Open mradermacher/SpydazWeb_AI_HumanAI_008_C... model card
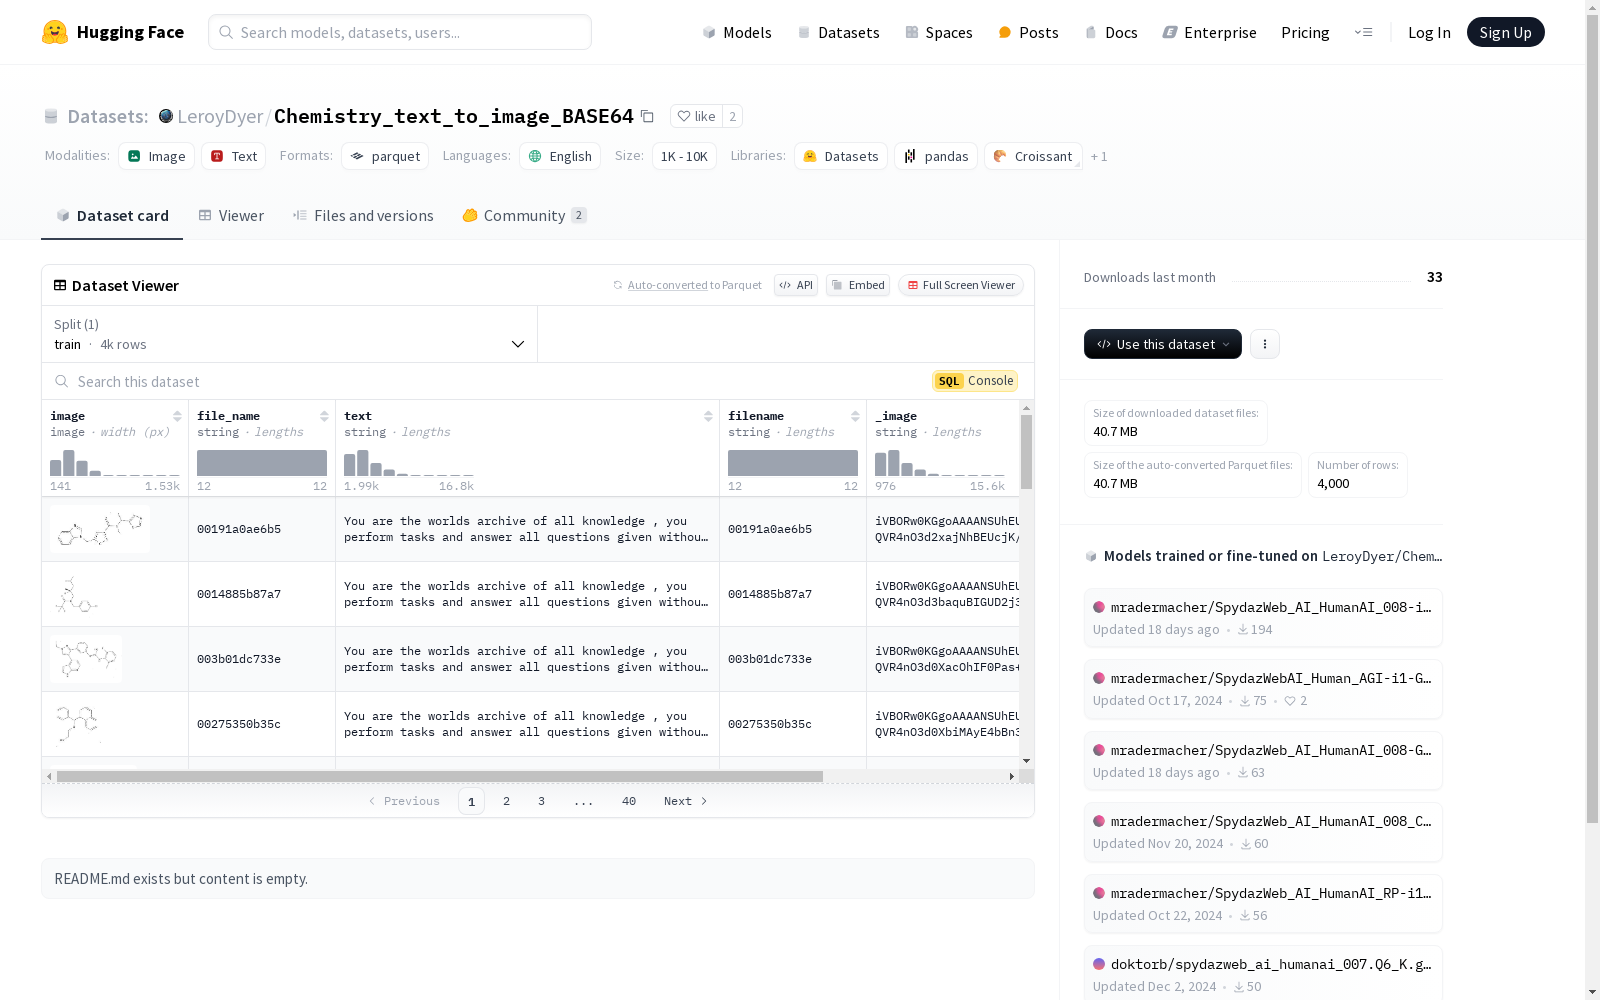 pos(1263,832)
